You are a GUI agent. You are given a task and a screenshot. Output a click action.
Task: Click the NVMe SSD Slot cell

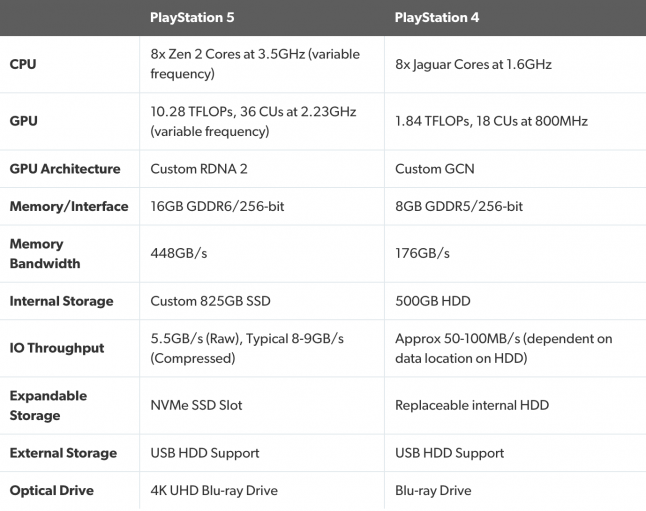[196, 405]
